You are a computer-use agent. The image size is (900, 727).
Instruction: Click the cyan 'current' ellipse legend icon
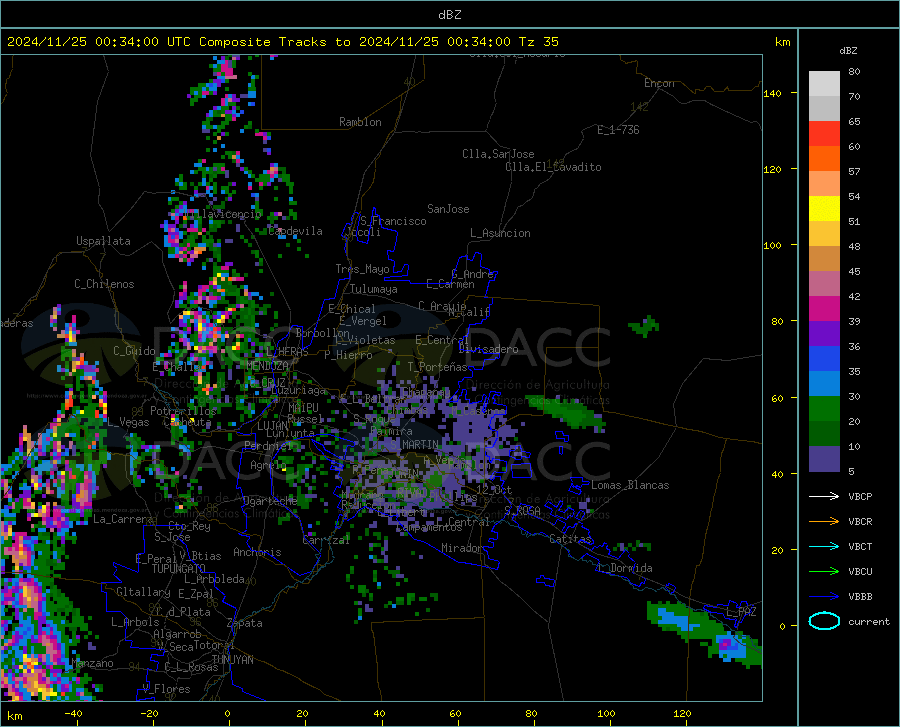pyautogui.click(x=824, y=621)
